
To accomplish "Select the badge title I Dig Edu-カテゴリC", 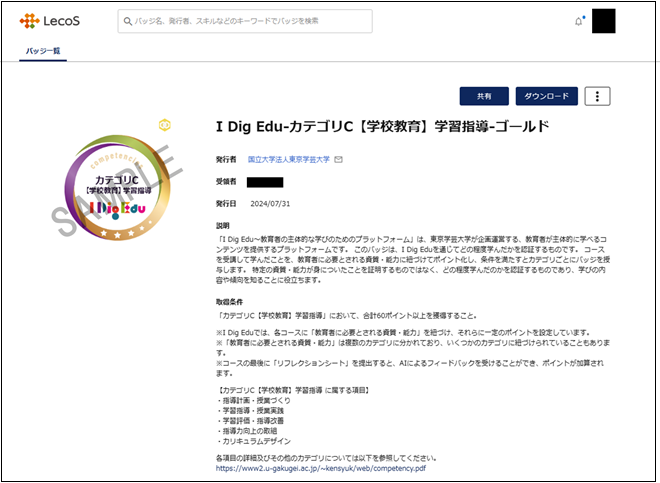I will [x=382, y=126].
